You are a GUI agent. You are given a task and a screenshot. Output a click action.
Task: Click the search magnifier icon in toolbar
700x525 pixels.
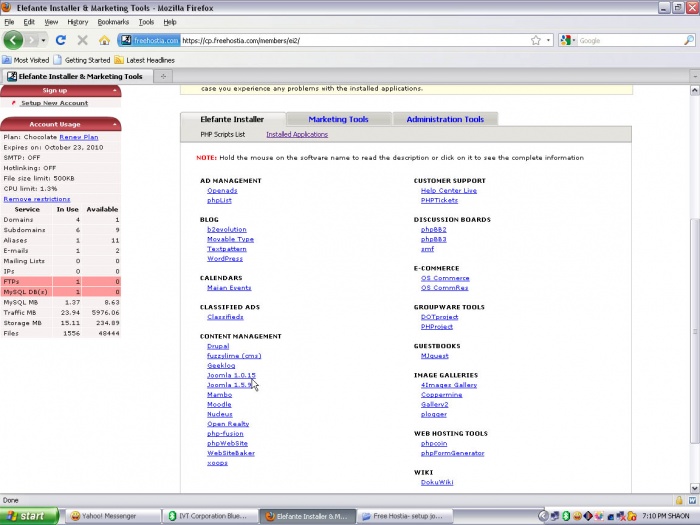coord(689,40)
